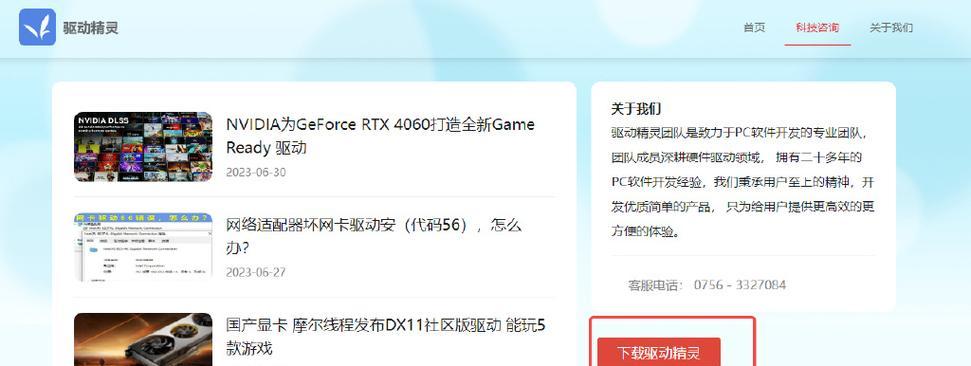Open the 首页 navigation tab
The image size is (971, 366).
coord(754,28)
